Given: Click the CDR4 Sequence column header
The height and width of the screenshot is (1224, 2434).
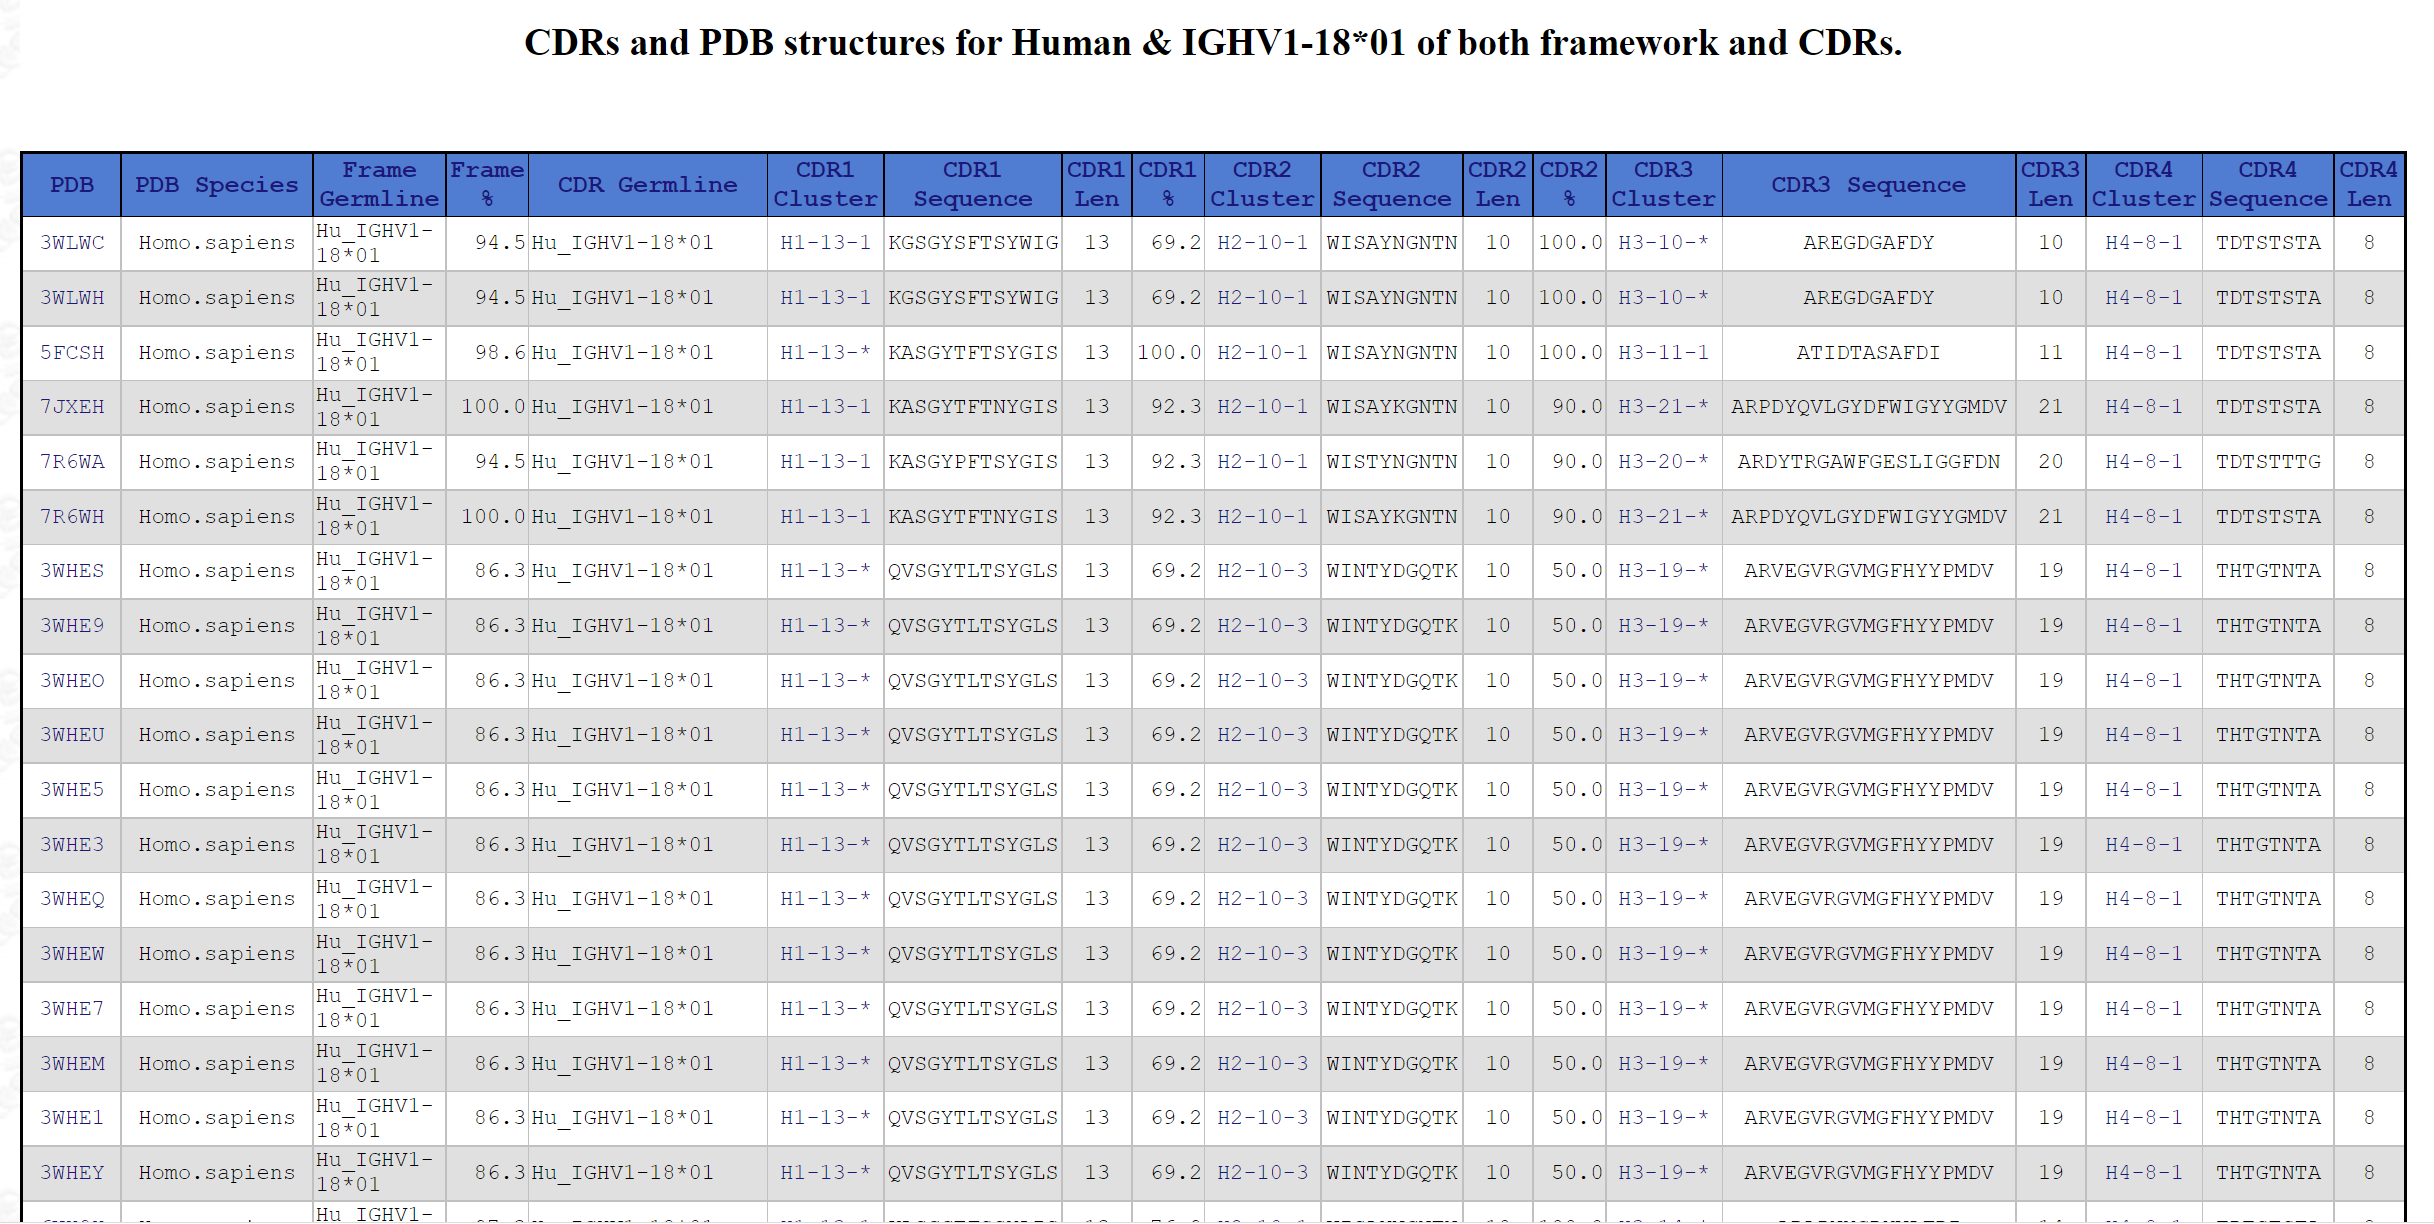Looking at the screenshot, I should point(2267,185).
